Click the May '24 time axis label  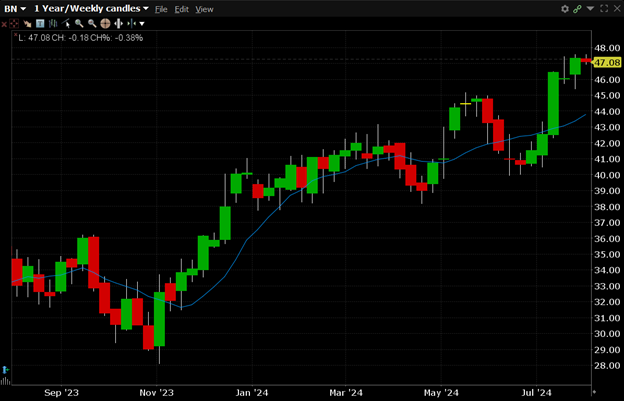(x=441, y=393)
